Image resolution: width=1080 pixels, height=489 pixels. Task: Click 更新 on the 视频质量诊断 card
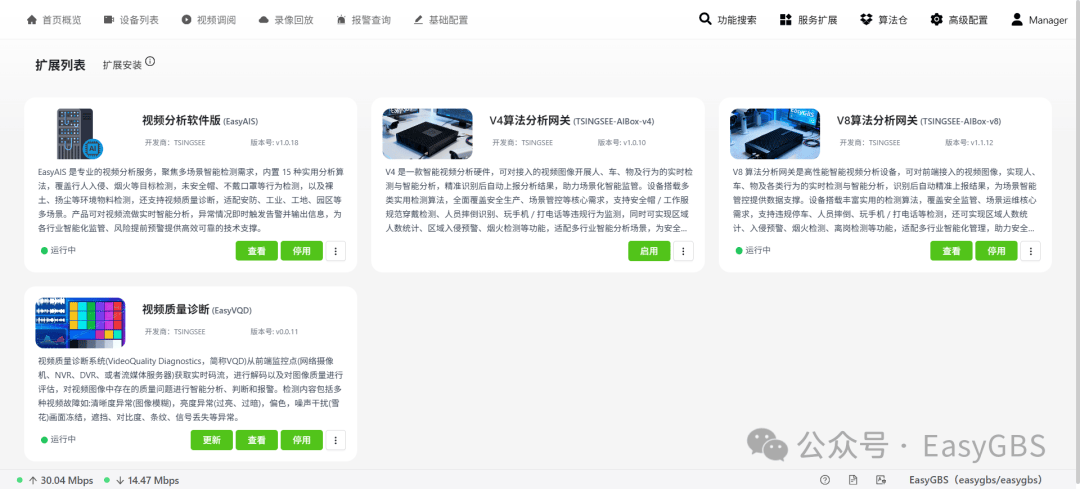[x=211, y=440]
